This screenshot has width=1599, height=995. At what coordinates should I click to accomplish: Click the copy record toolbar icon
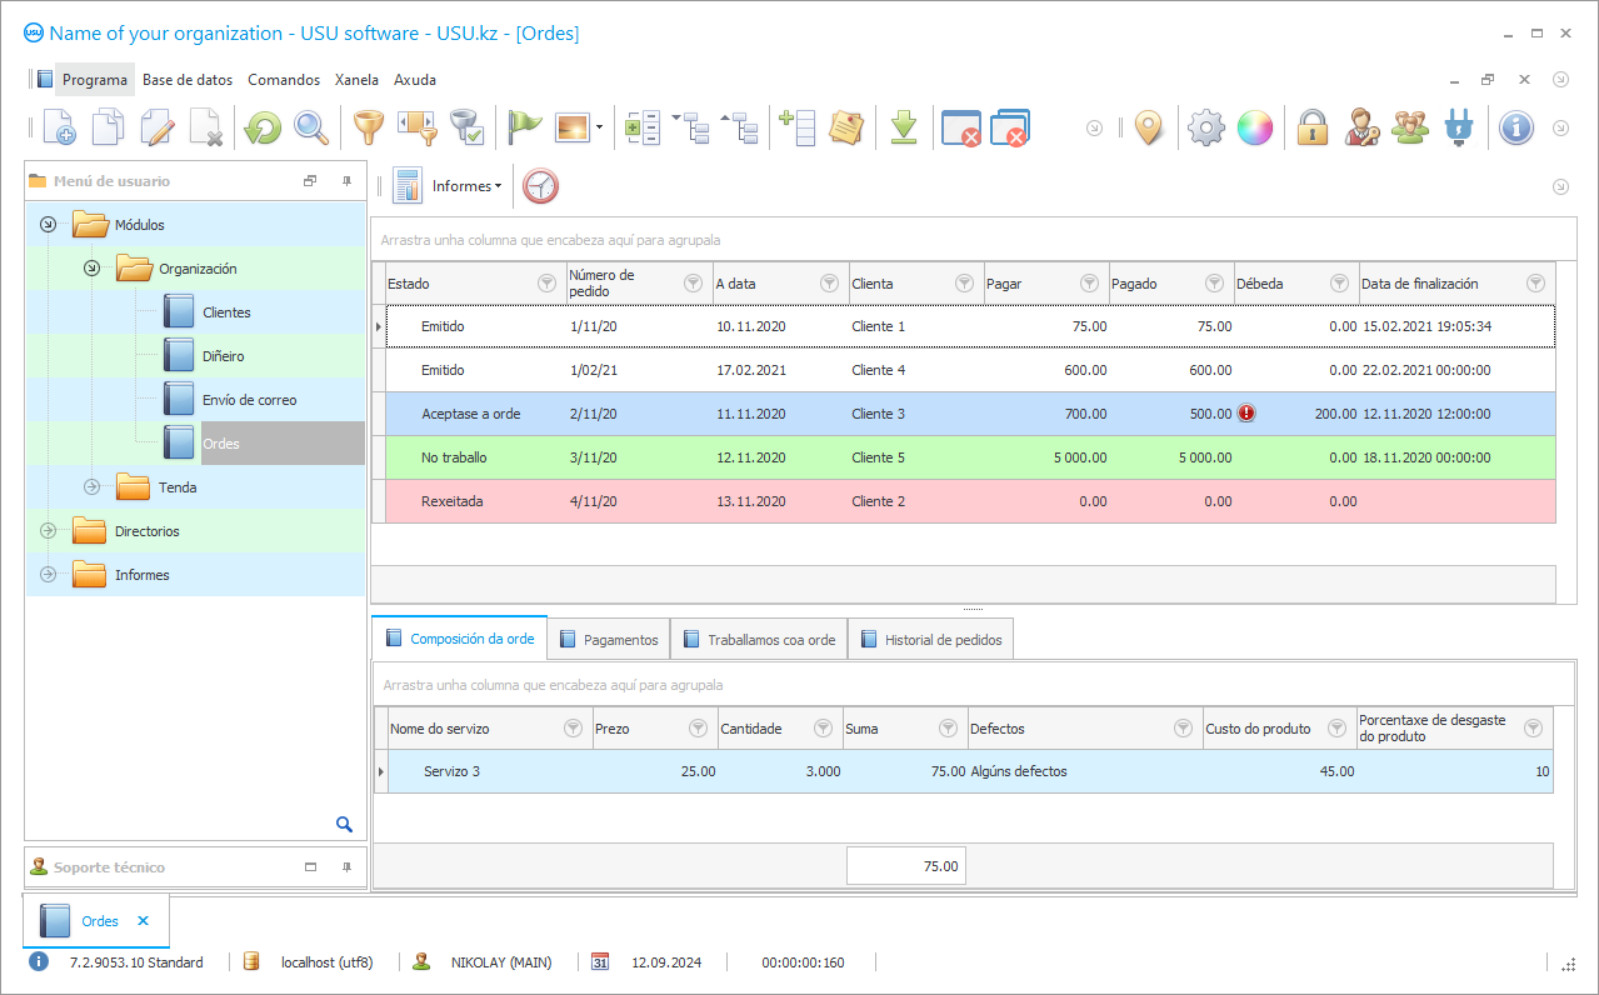pyautogui.click(x=108, y=128)
